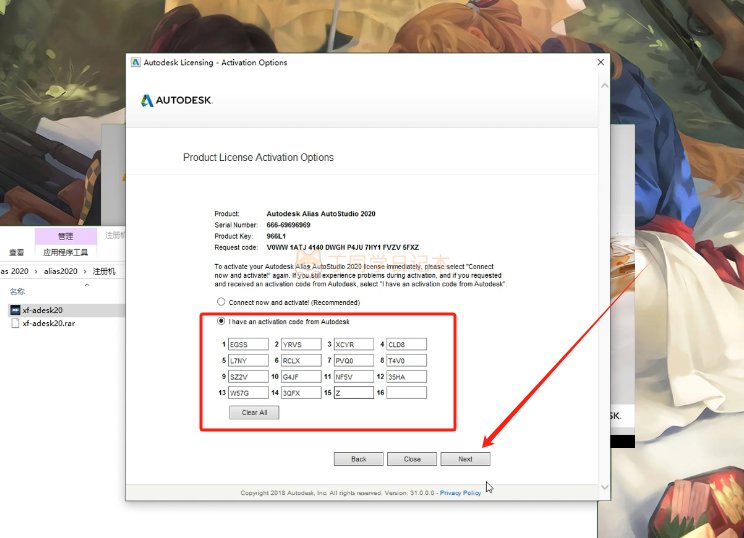
Task: Click activation code field 13 containing W57G
Action: pyautogui.click(x=248, y=393)
